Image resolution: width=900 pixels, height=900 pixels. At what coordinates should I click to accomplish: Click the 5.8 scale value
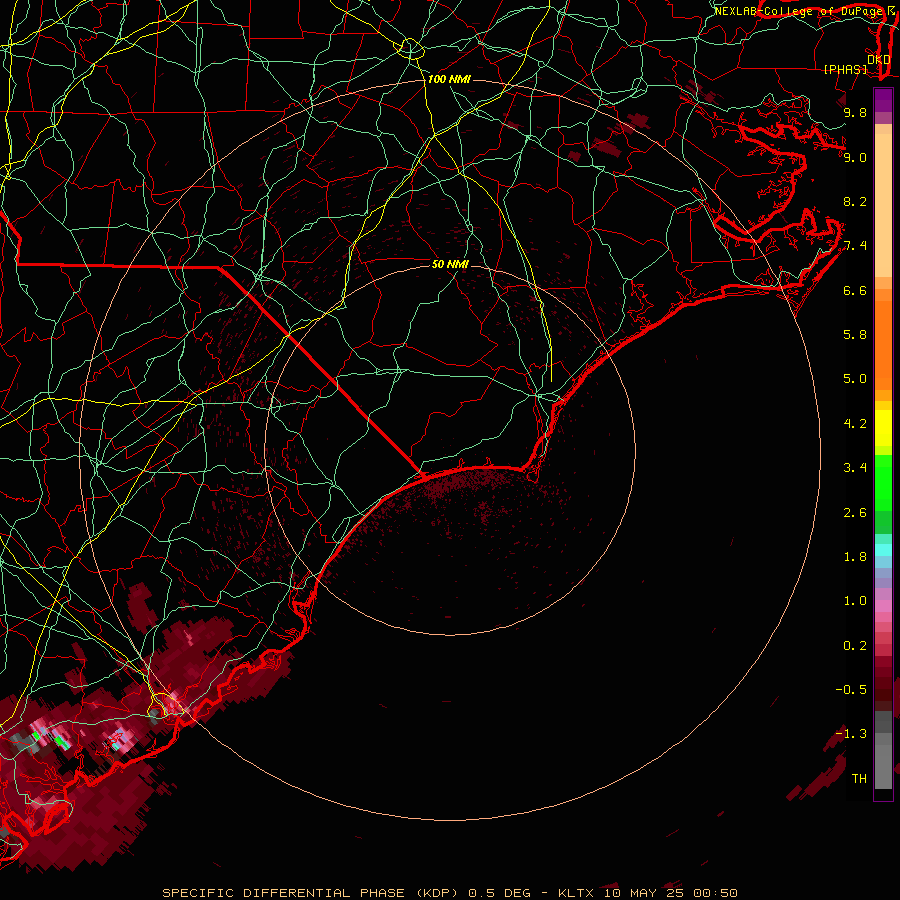coord(855,335)
